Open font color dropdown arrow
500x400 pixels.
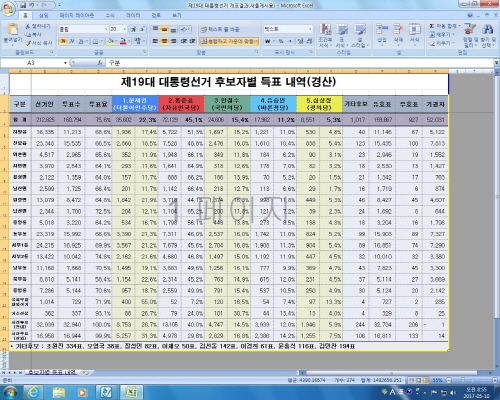(129, 41)
